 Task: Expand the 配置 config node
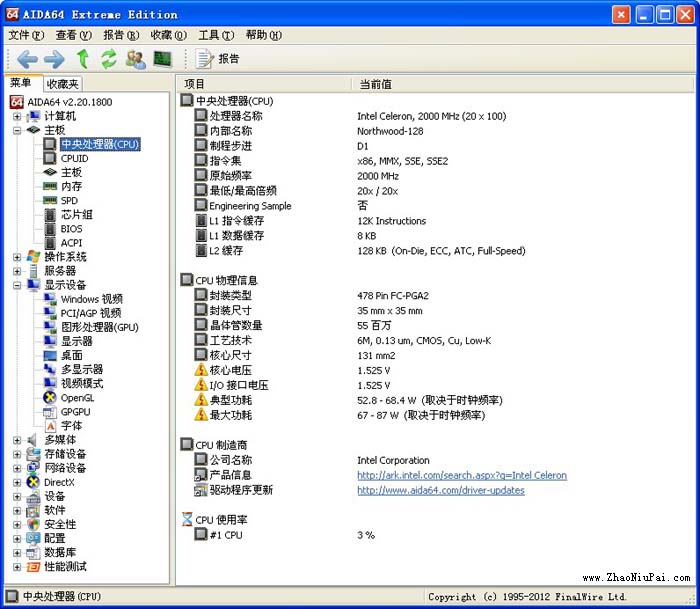tap(17, 539)
